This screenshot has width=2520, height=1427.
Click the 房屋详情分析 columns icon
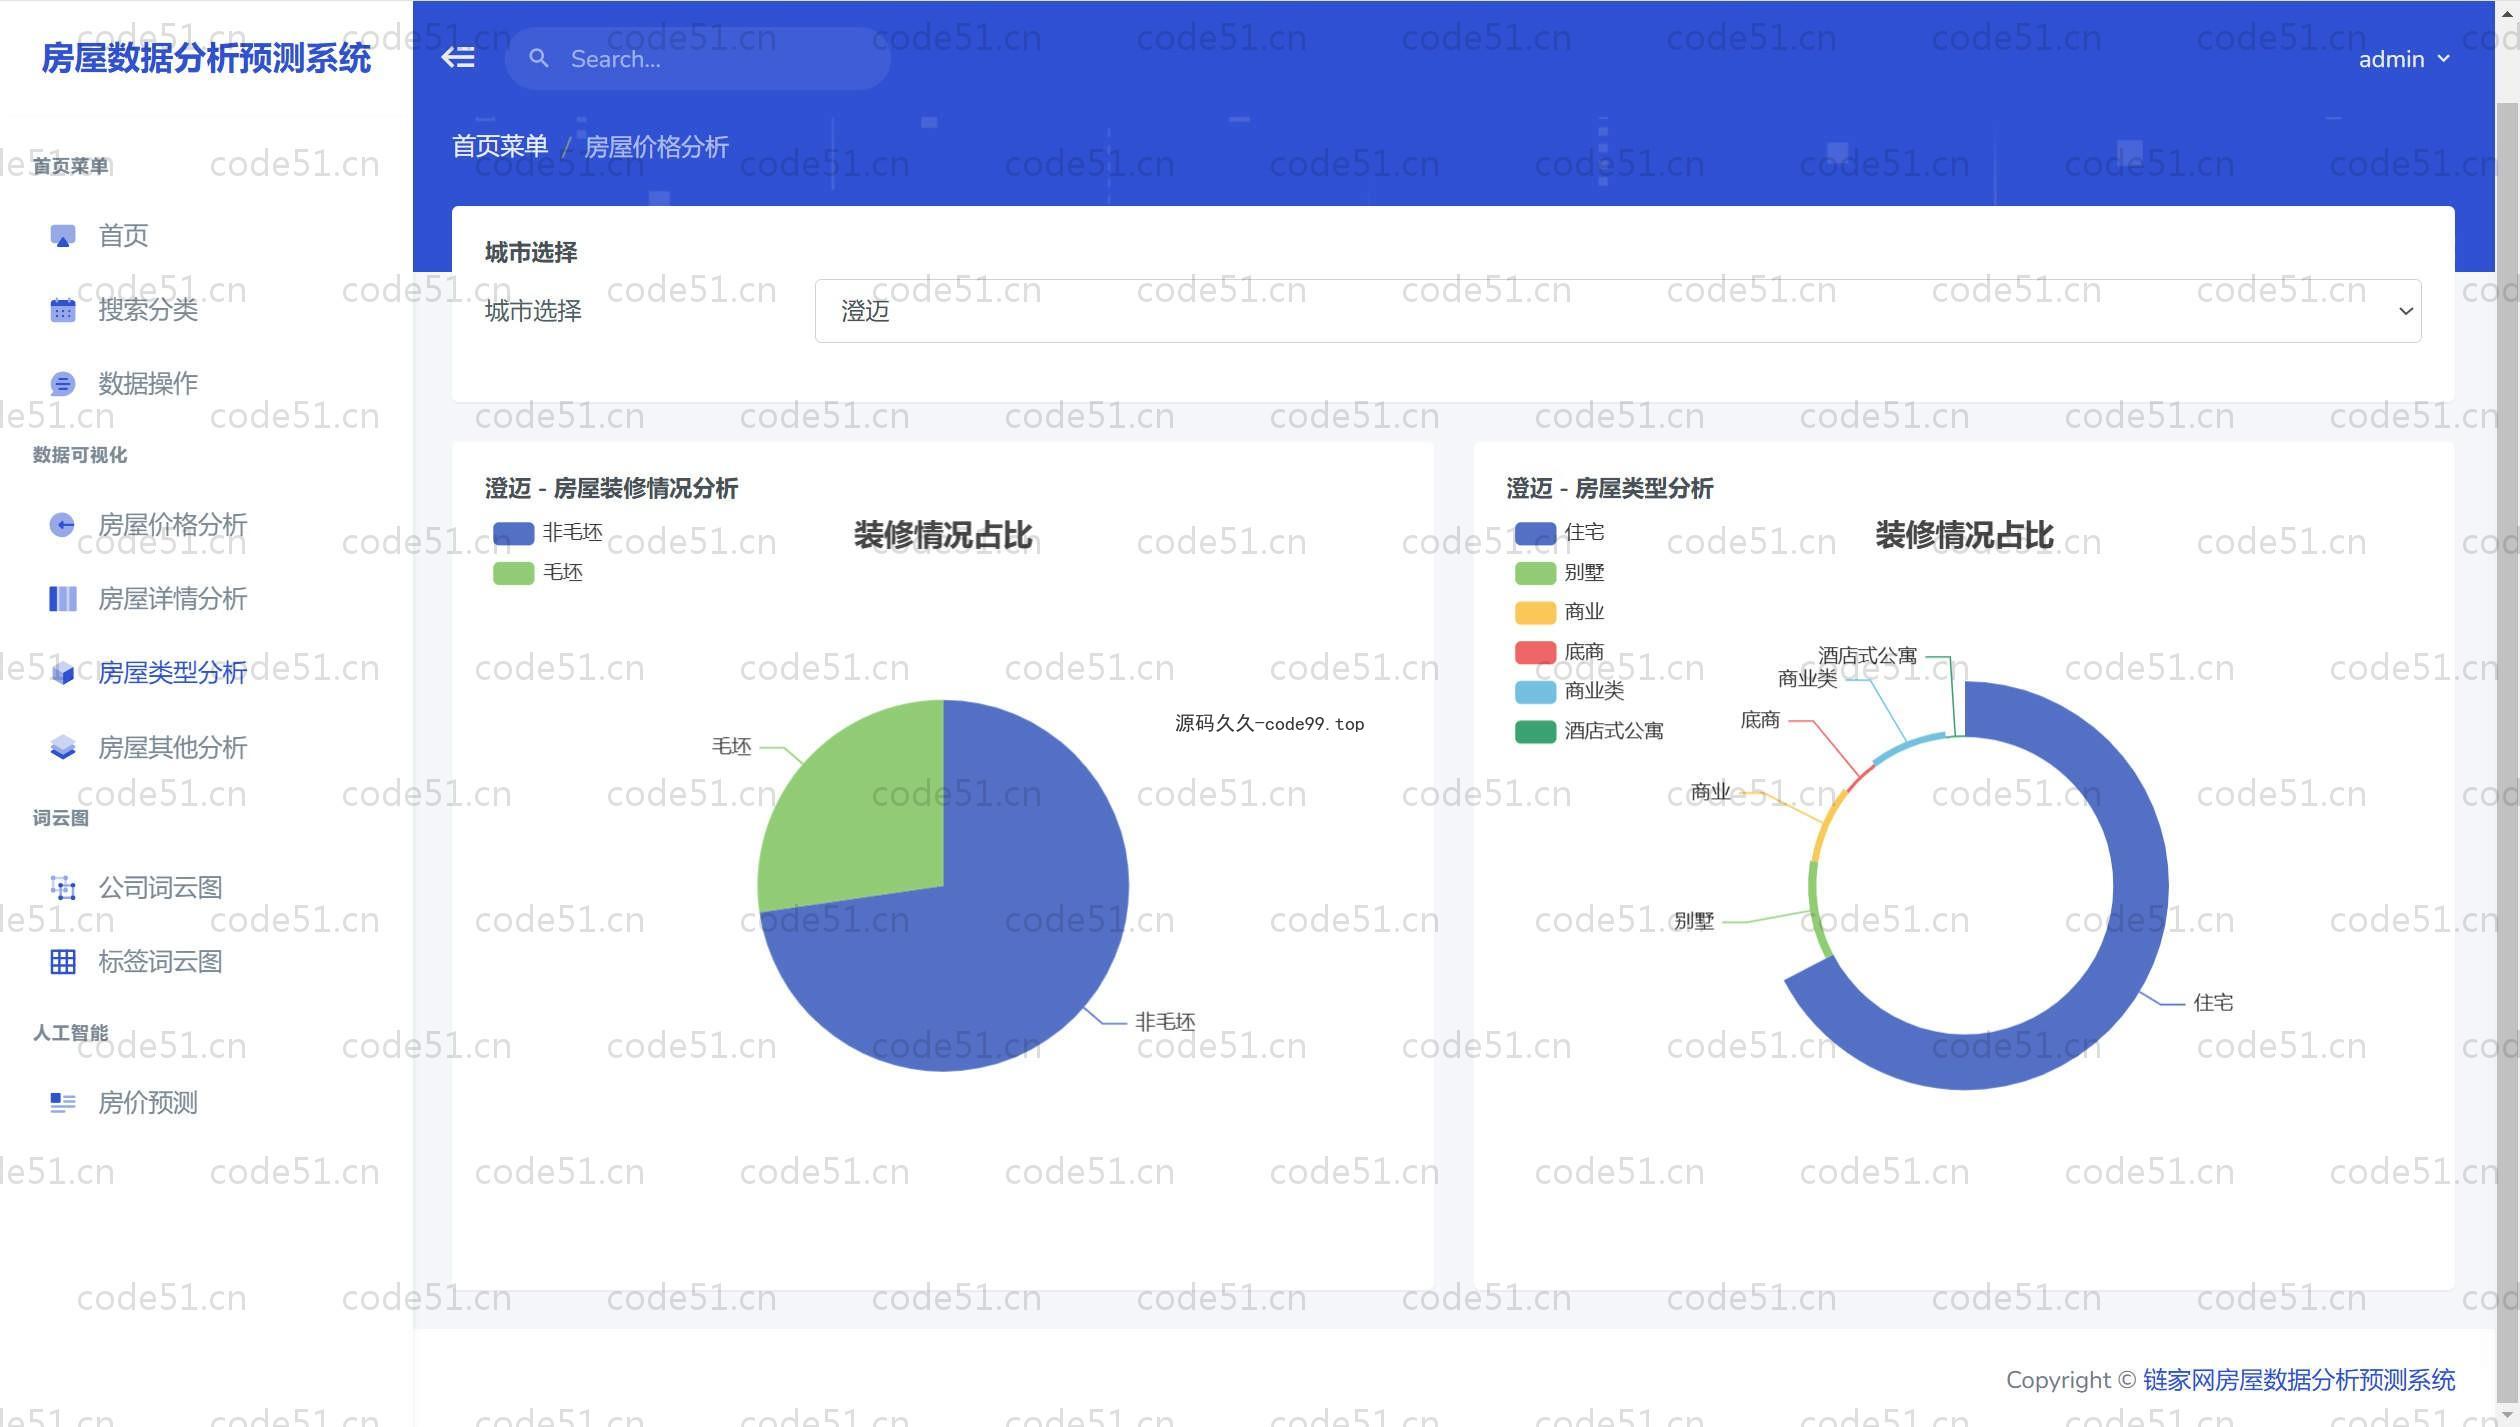tap(63, 599)
